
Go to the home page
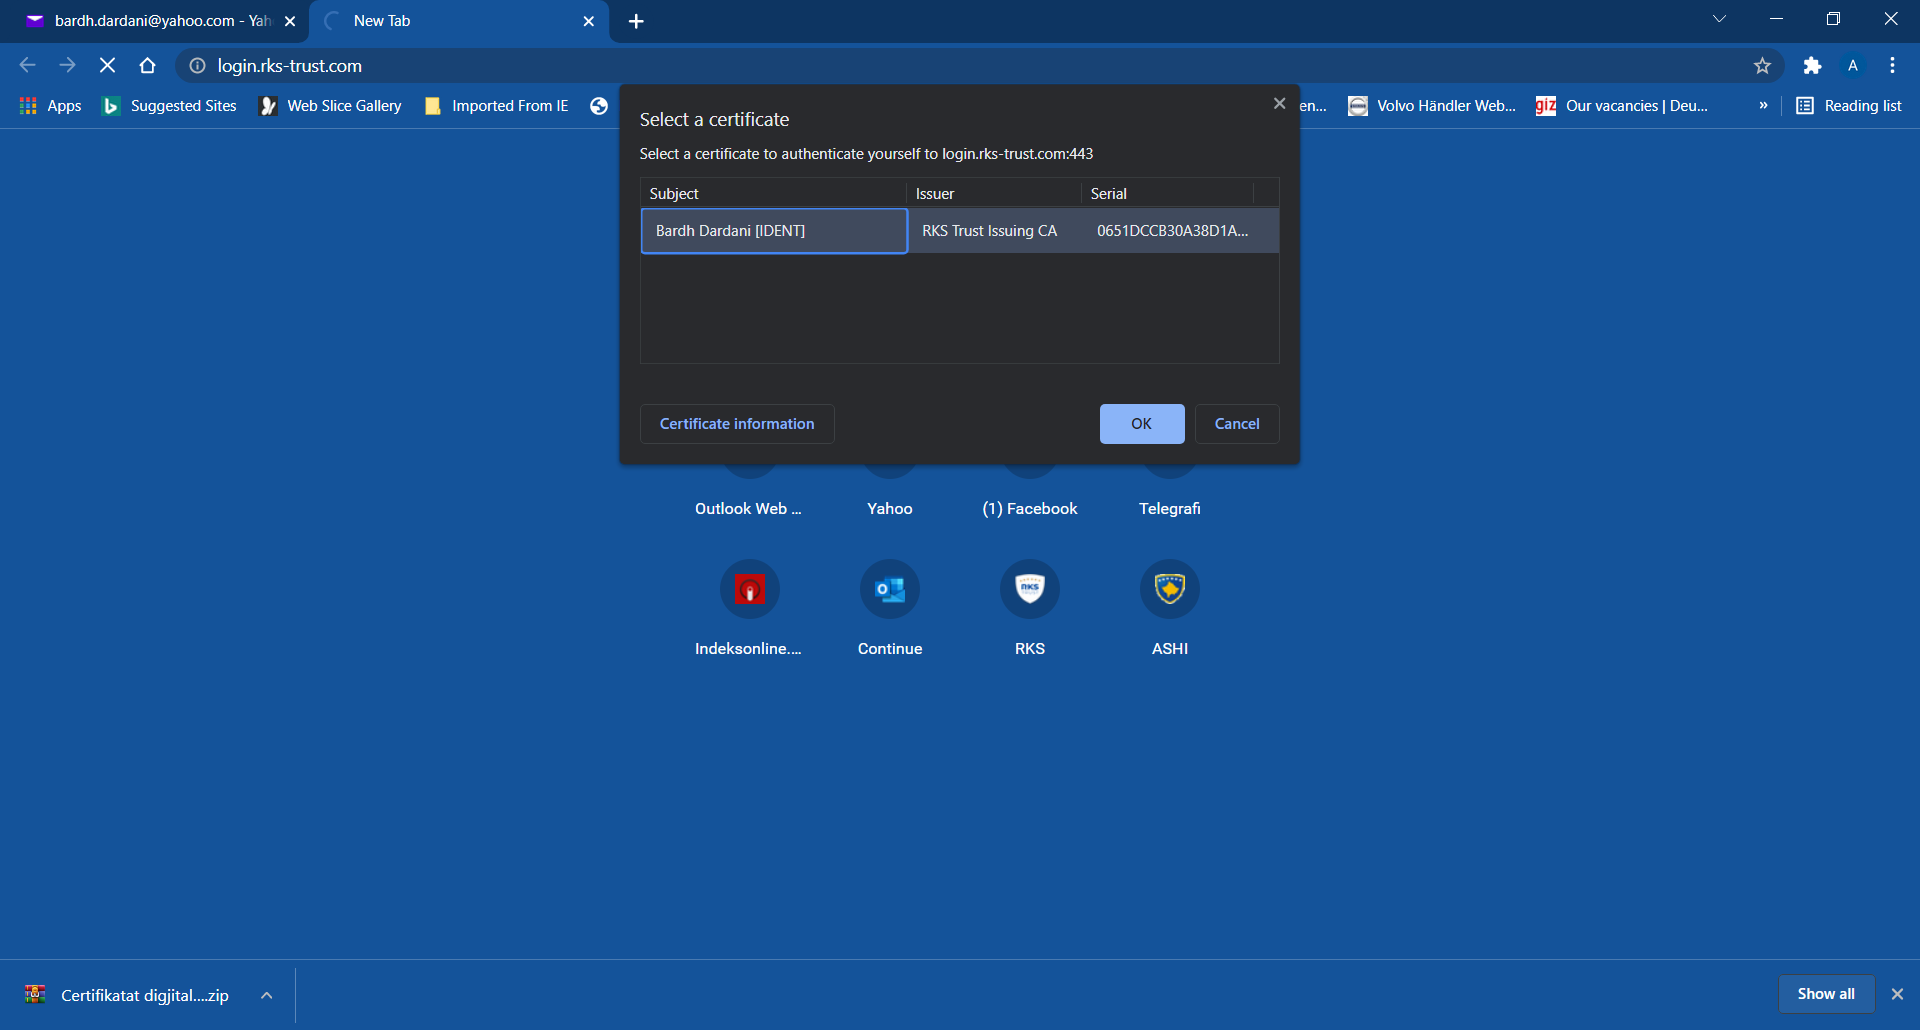click(148, 66)
